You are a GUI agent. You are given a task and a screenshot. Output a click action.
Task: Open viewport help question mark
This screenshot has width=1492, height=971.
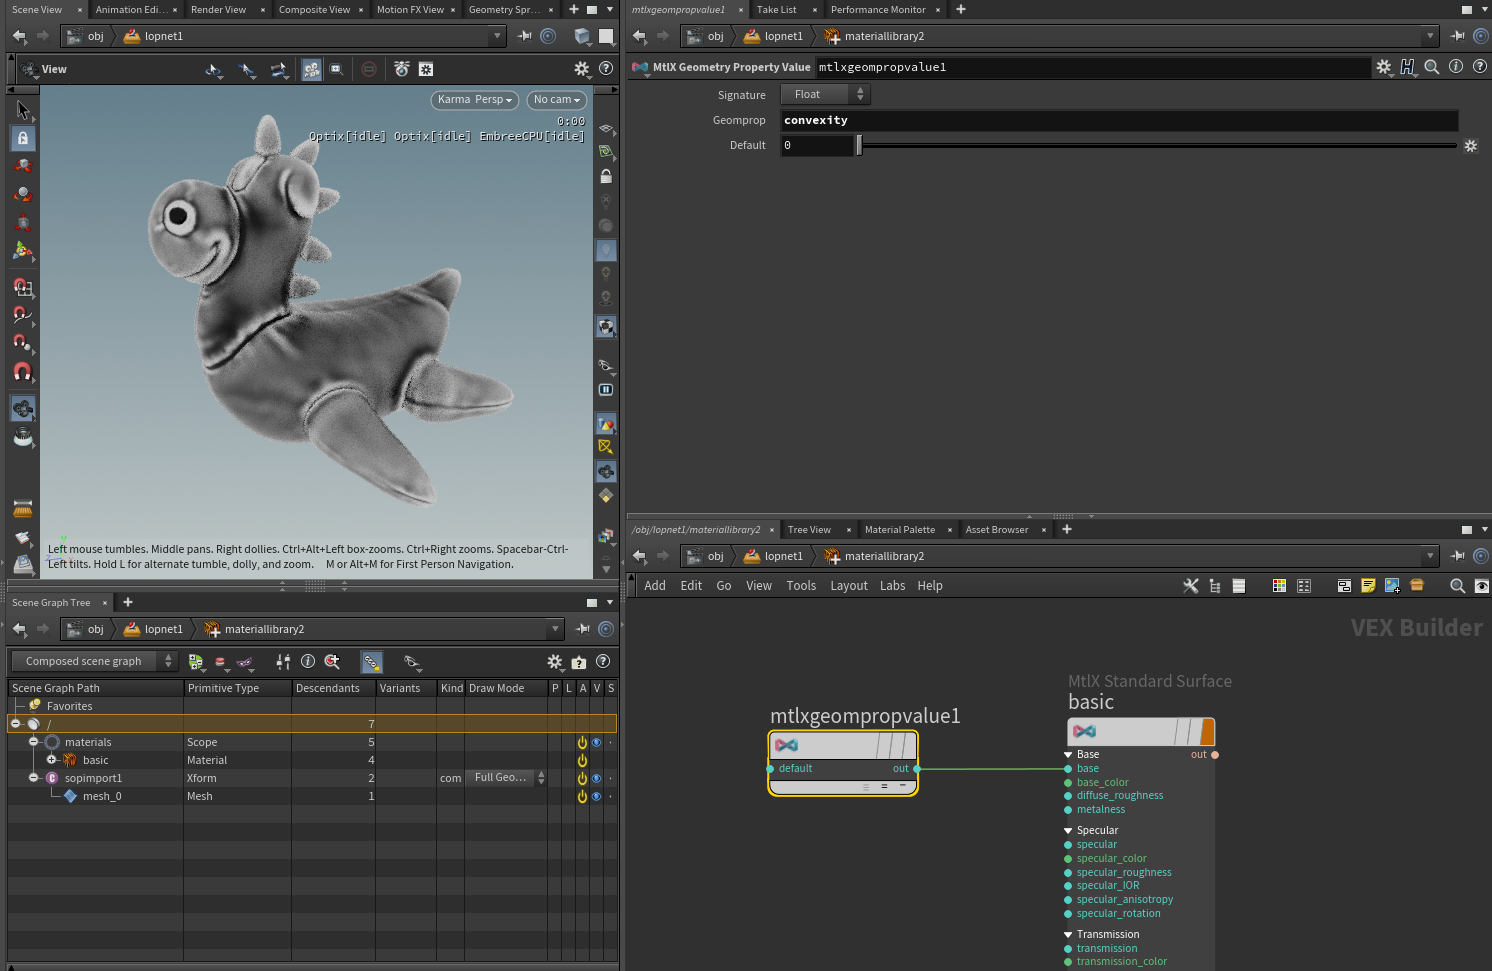pyautogui.click(x=606, y=69)
